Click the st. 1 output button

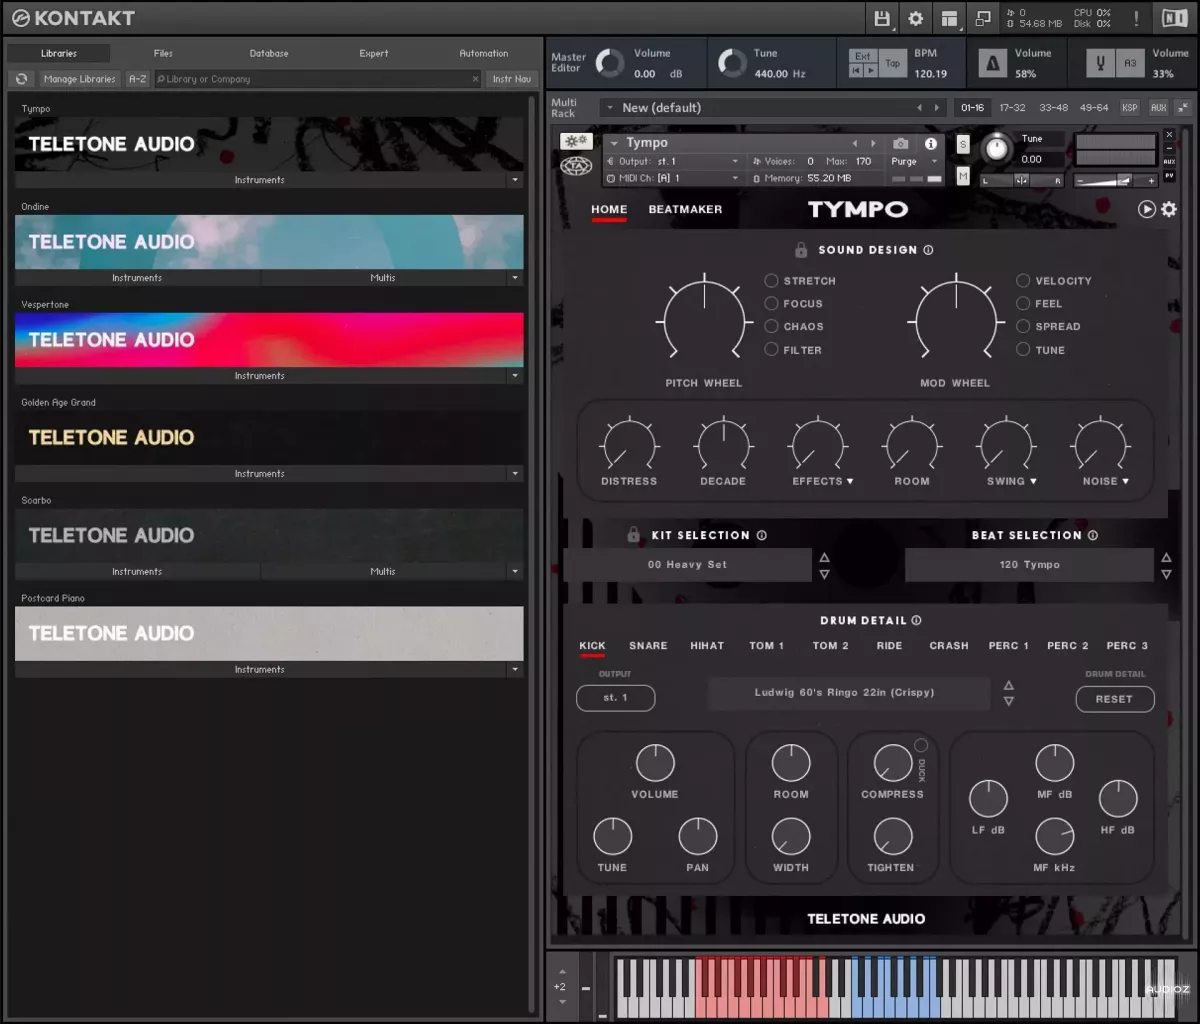pyautogui.click(x=616, y=698)
